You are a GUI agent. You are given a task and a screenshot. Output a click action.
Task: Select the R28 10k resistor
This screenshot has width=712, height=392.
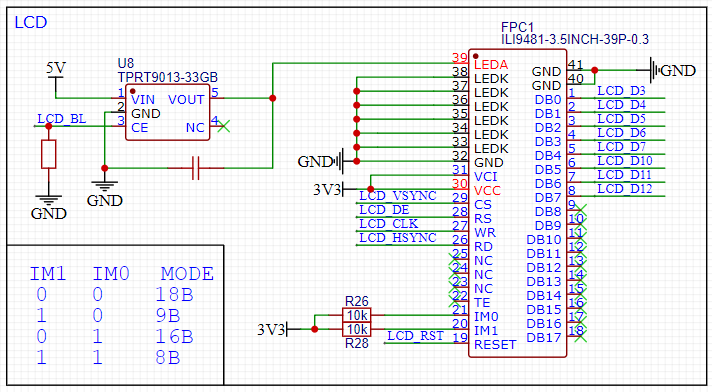[x=356, y=329]
